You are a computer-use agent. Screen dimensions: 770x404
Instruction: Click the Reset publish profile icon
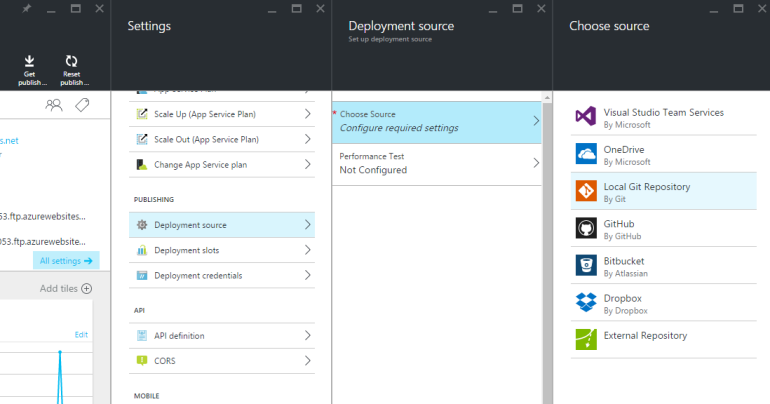click(71, 61)
